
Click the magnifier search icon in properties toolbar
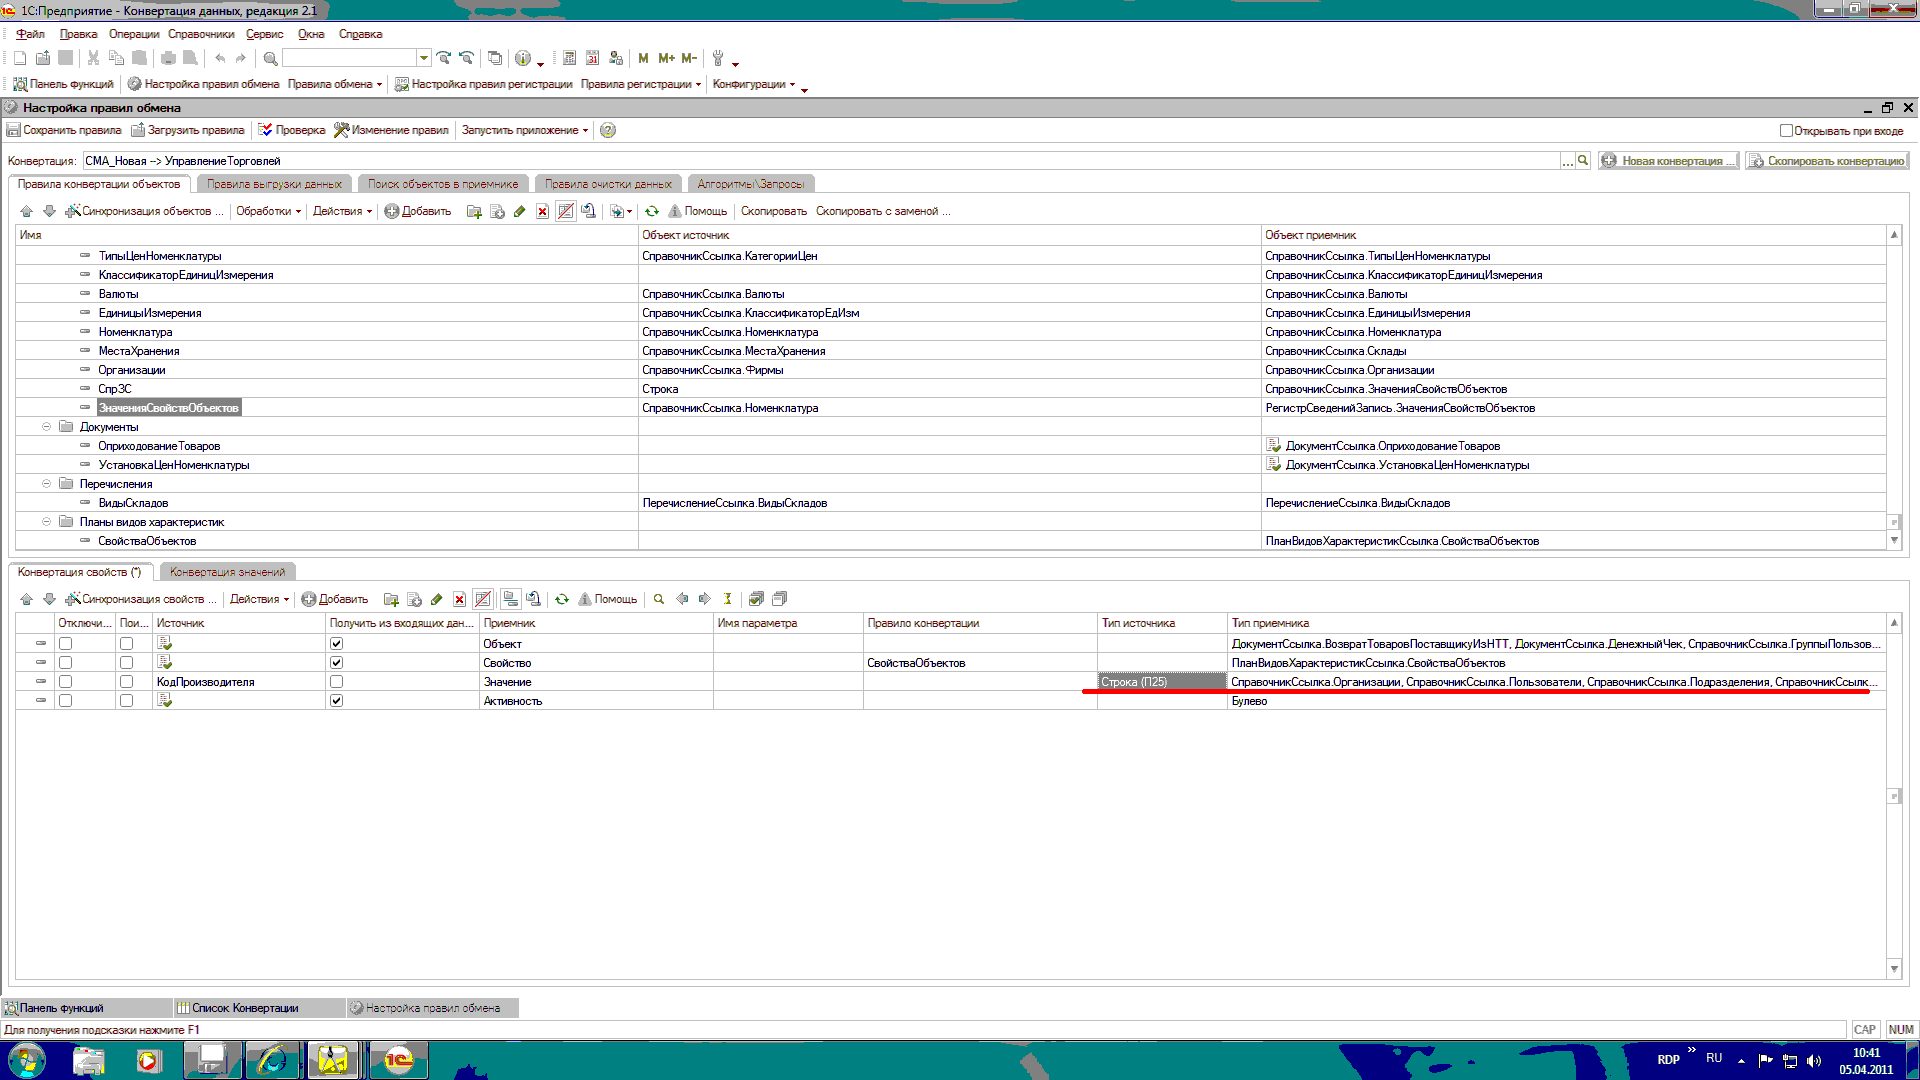[659, 599]
